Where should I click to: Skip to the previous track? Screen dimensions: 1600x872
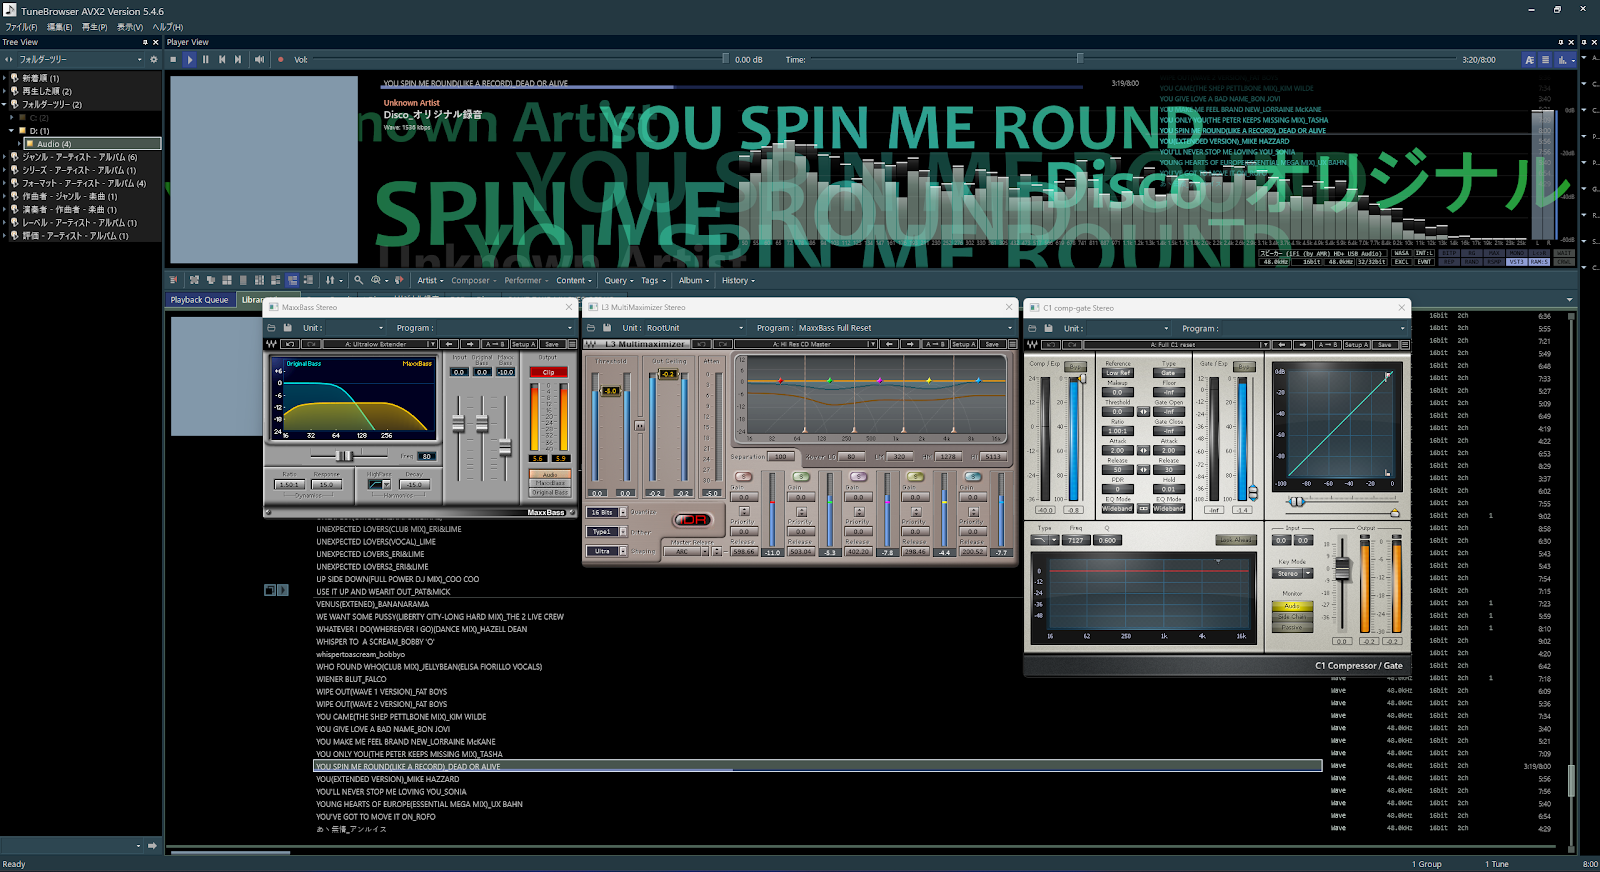[222, 60]
